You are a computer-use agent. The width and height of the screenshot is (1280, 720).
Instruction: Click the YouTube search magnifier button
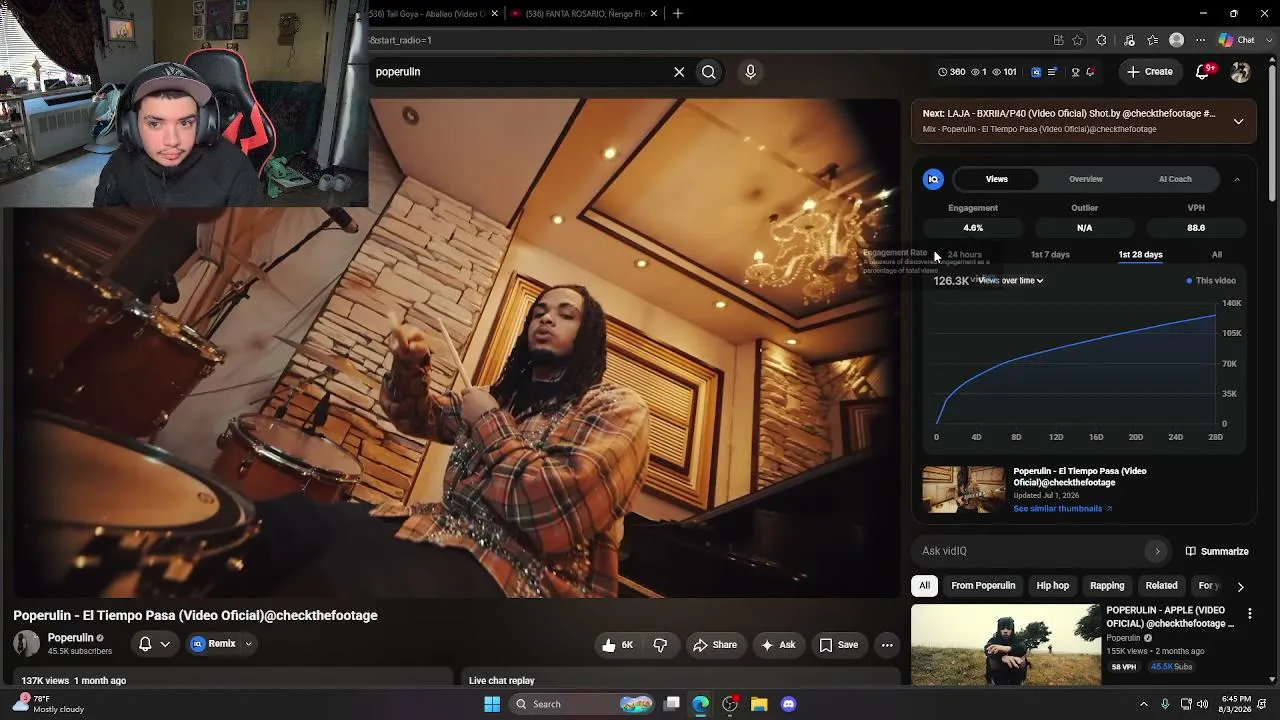[709, 72]
